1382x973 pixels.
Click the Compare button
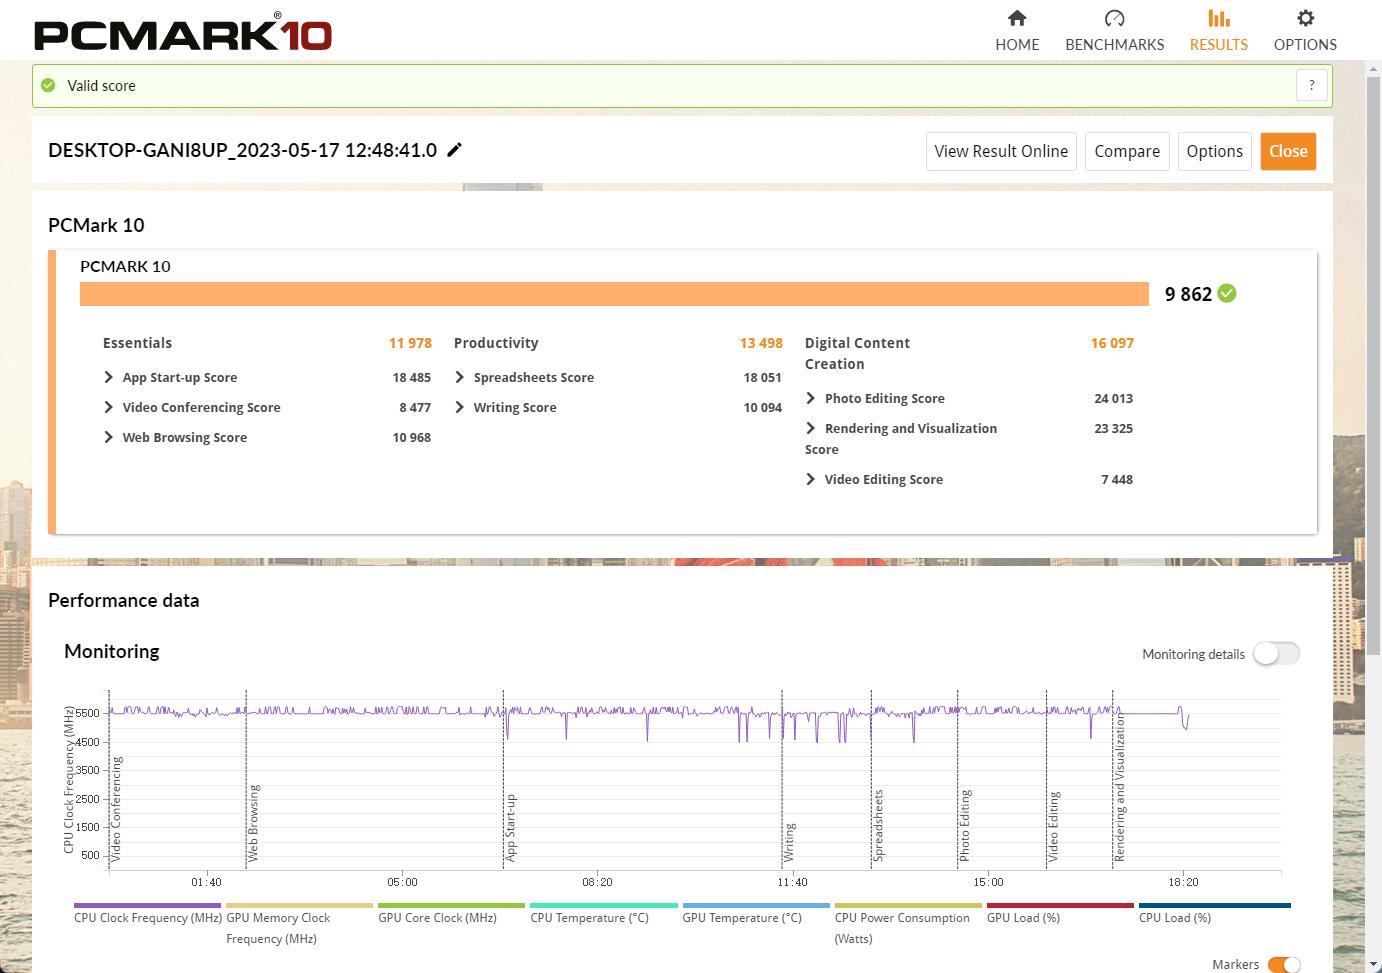coord(1127,152)
